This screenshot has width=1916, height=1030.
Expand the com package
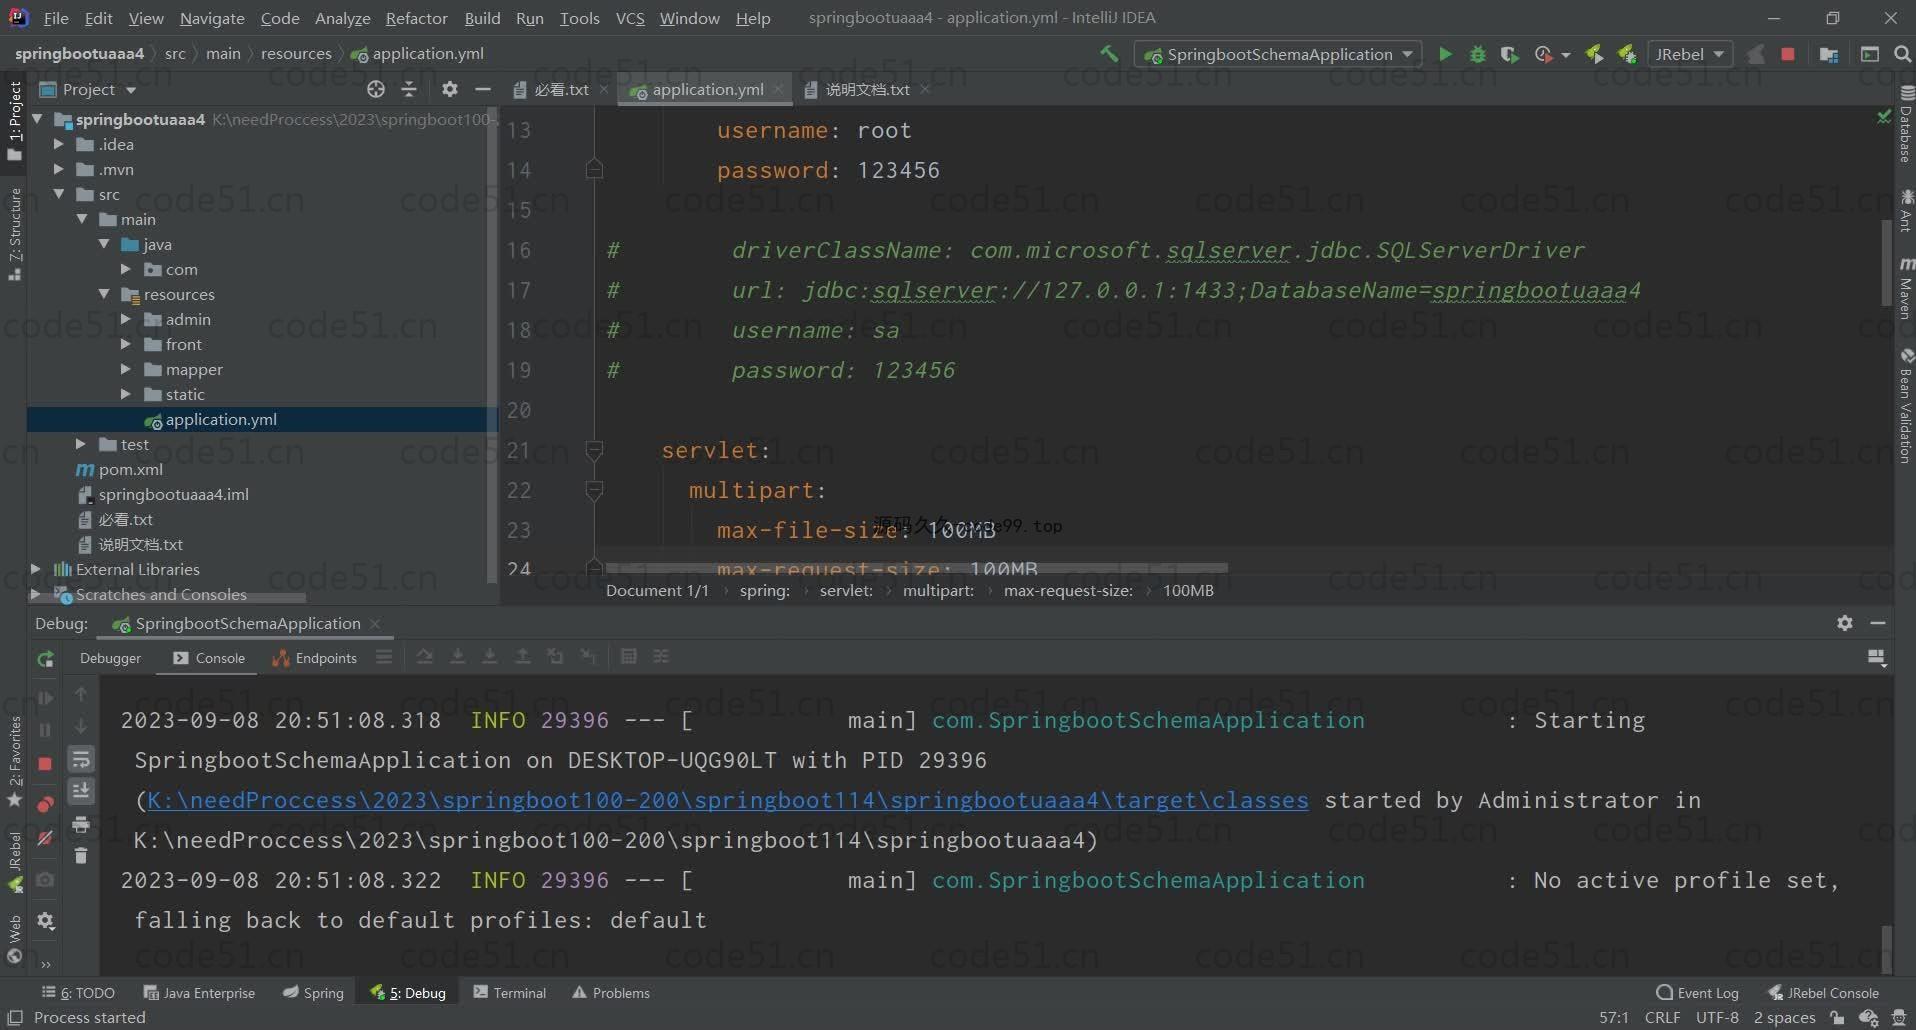point(126,269)
